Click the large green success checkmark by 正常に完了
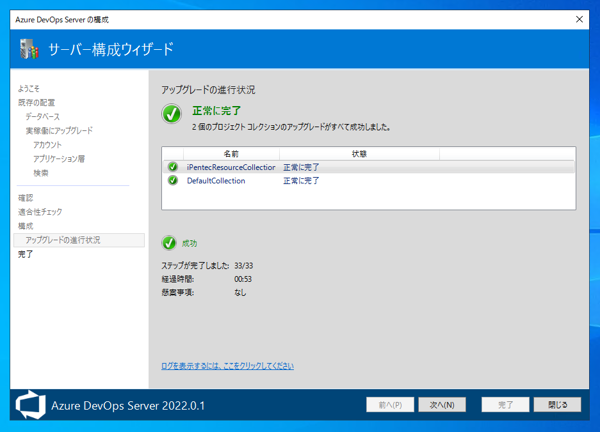600x432 pixels. pyautogui.click(x=171, y=114)
